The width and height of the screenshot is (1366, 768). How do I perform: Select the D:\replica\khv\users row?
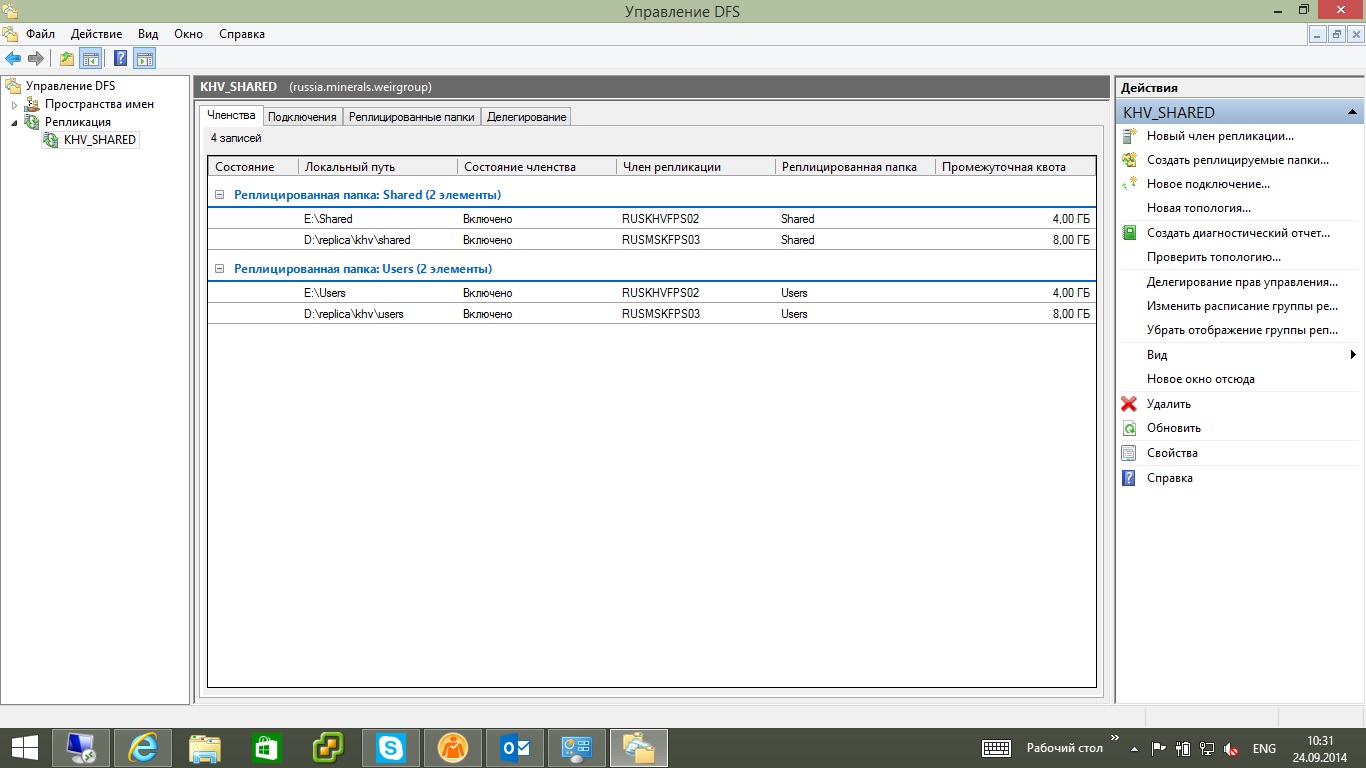point(652,314)
